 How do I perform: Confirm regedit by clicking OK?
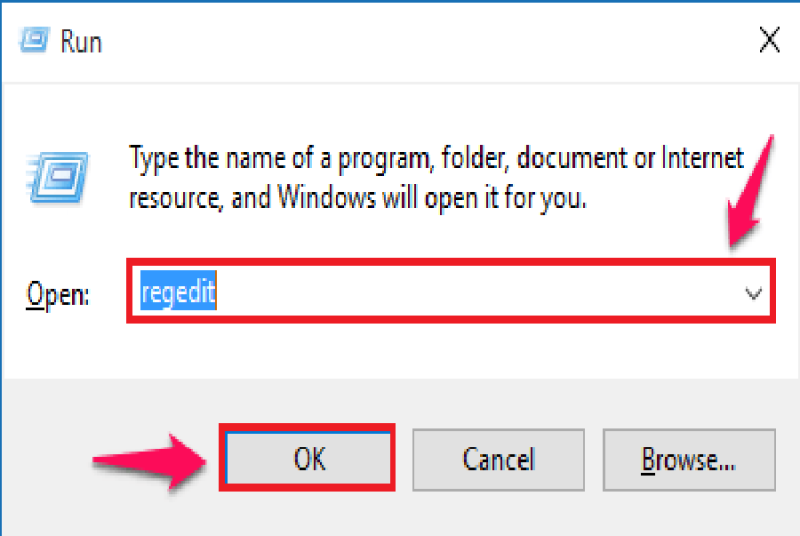(x=308, y=458)
